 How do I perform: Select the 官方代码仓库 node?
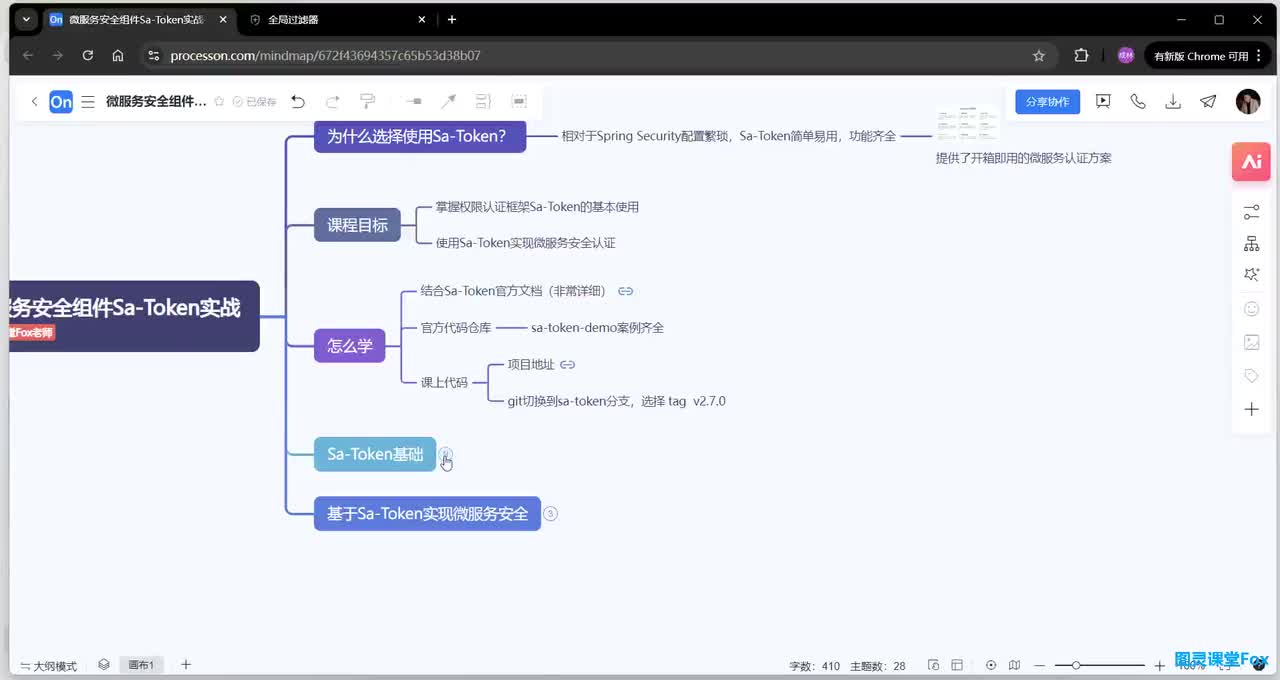coord(456,328)
